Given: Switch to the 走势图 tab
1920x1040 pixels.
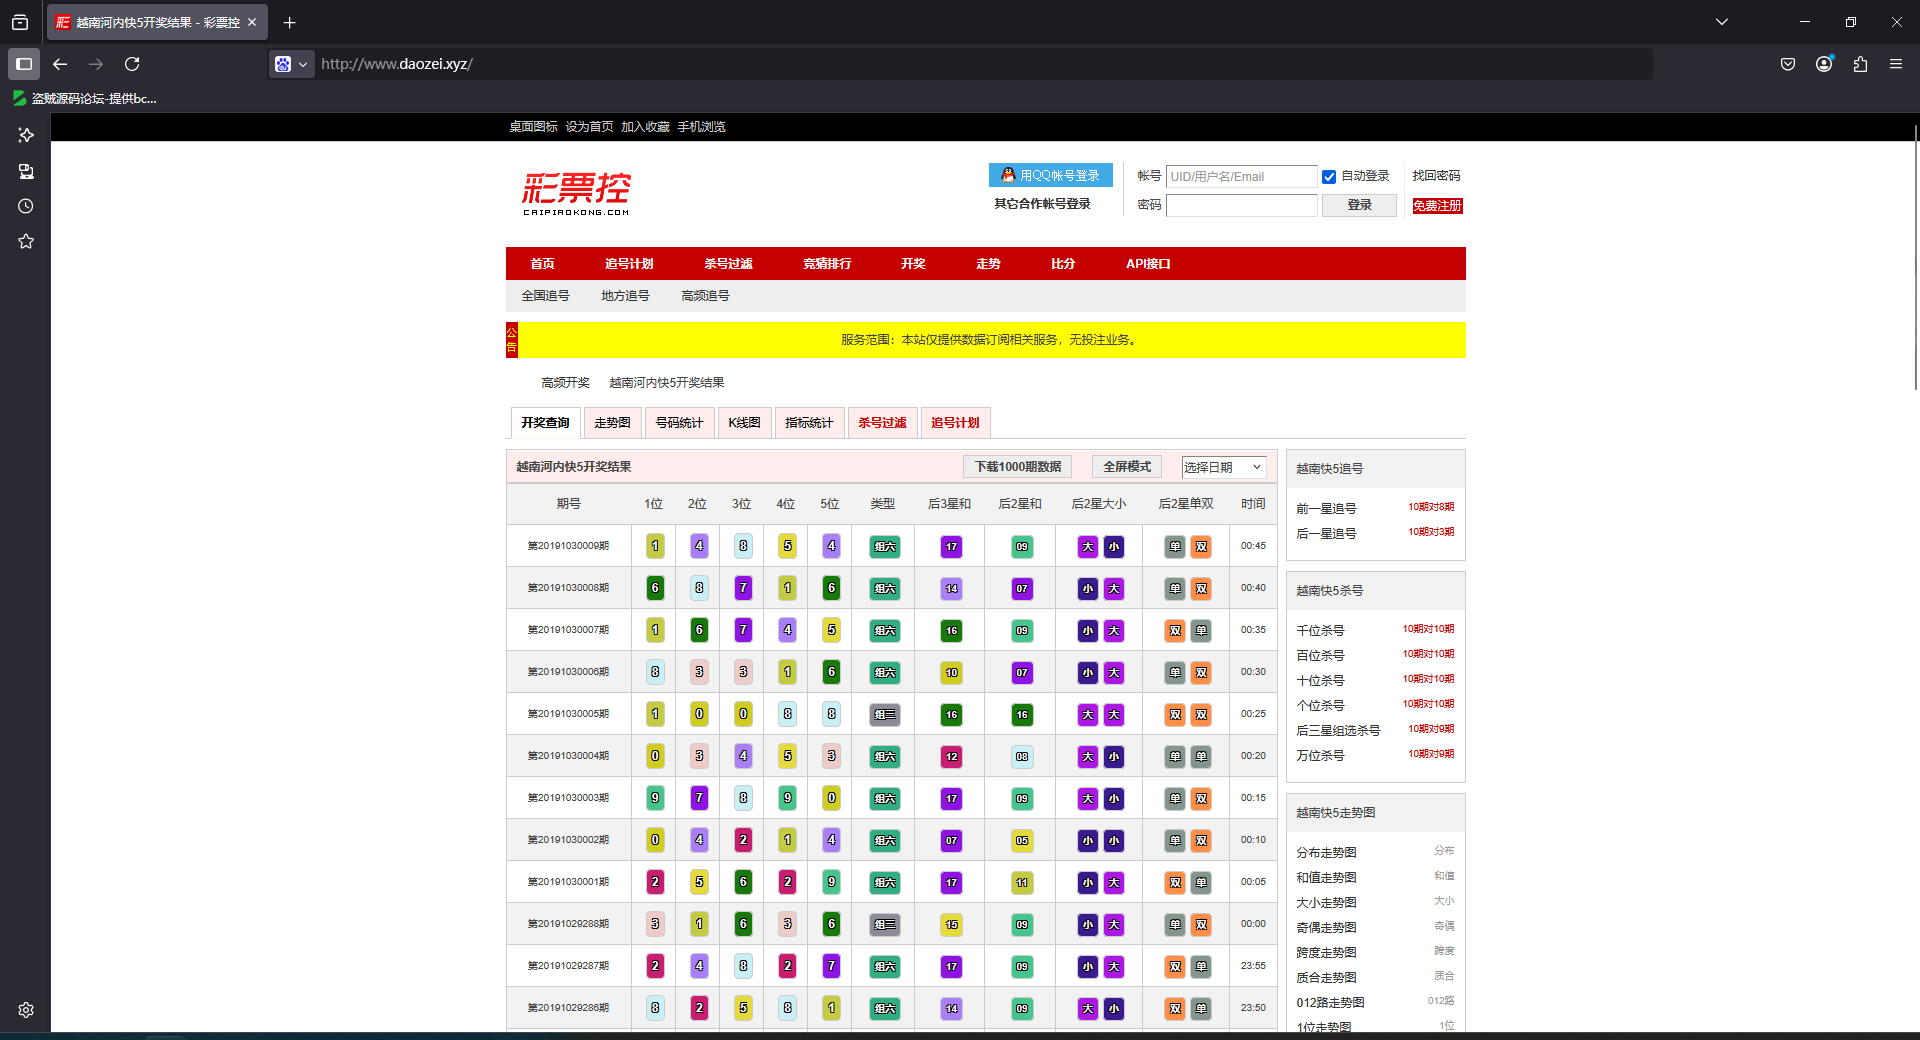Looking at the screenshot, I should coord(612,423).
